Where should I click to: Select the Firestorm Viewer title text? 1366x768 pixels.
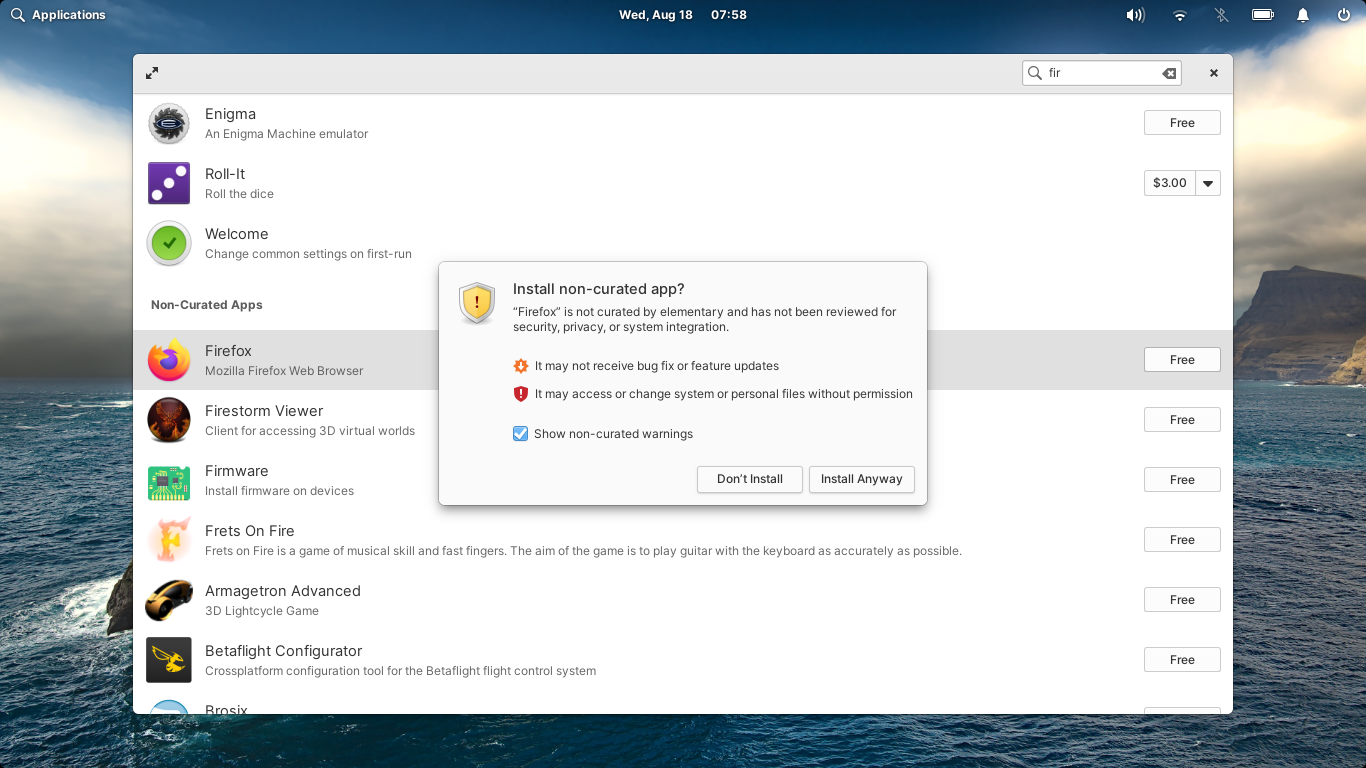coord(264,411)
